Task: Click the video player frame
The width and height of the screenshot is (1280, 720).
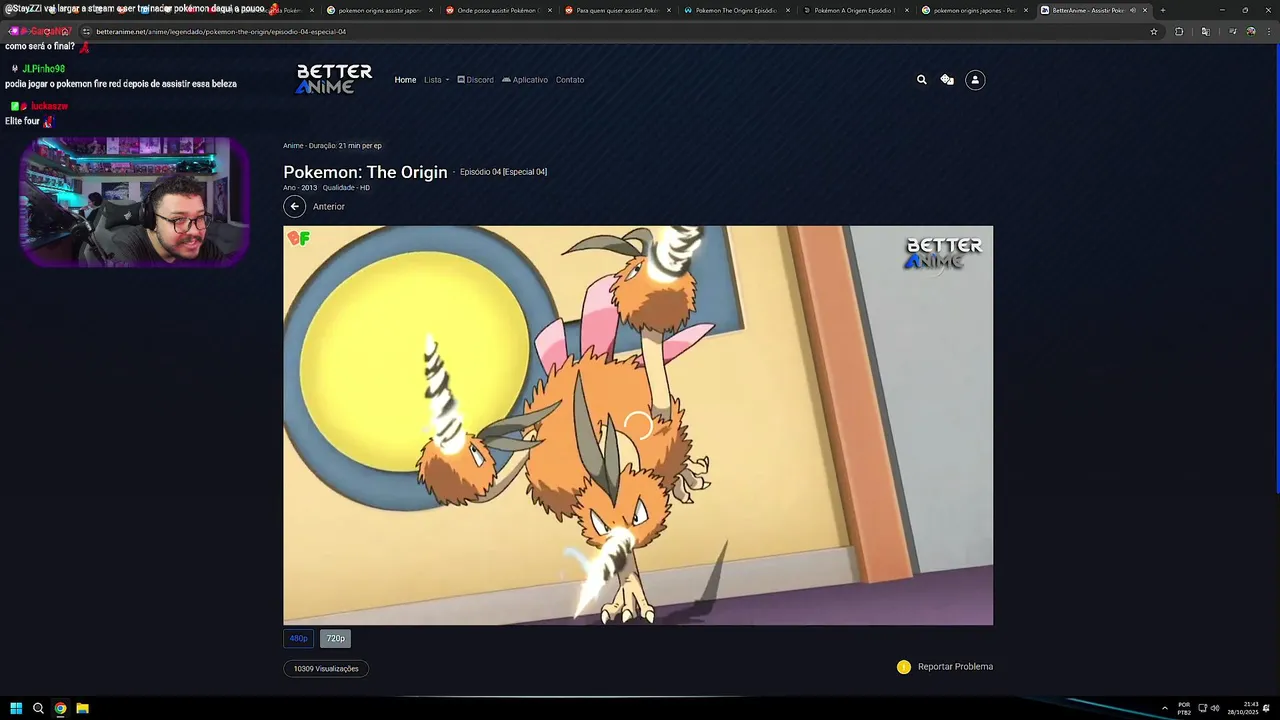Action: 638,425
